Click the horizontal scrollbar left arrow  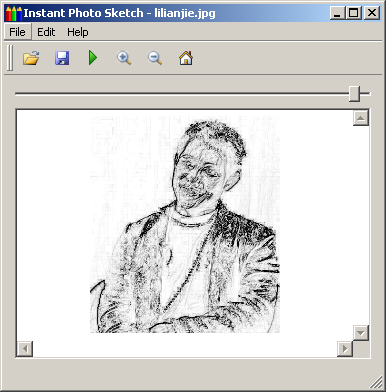point(25,349)
